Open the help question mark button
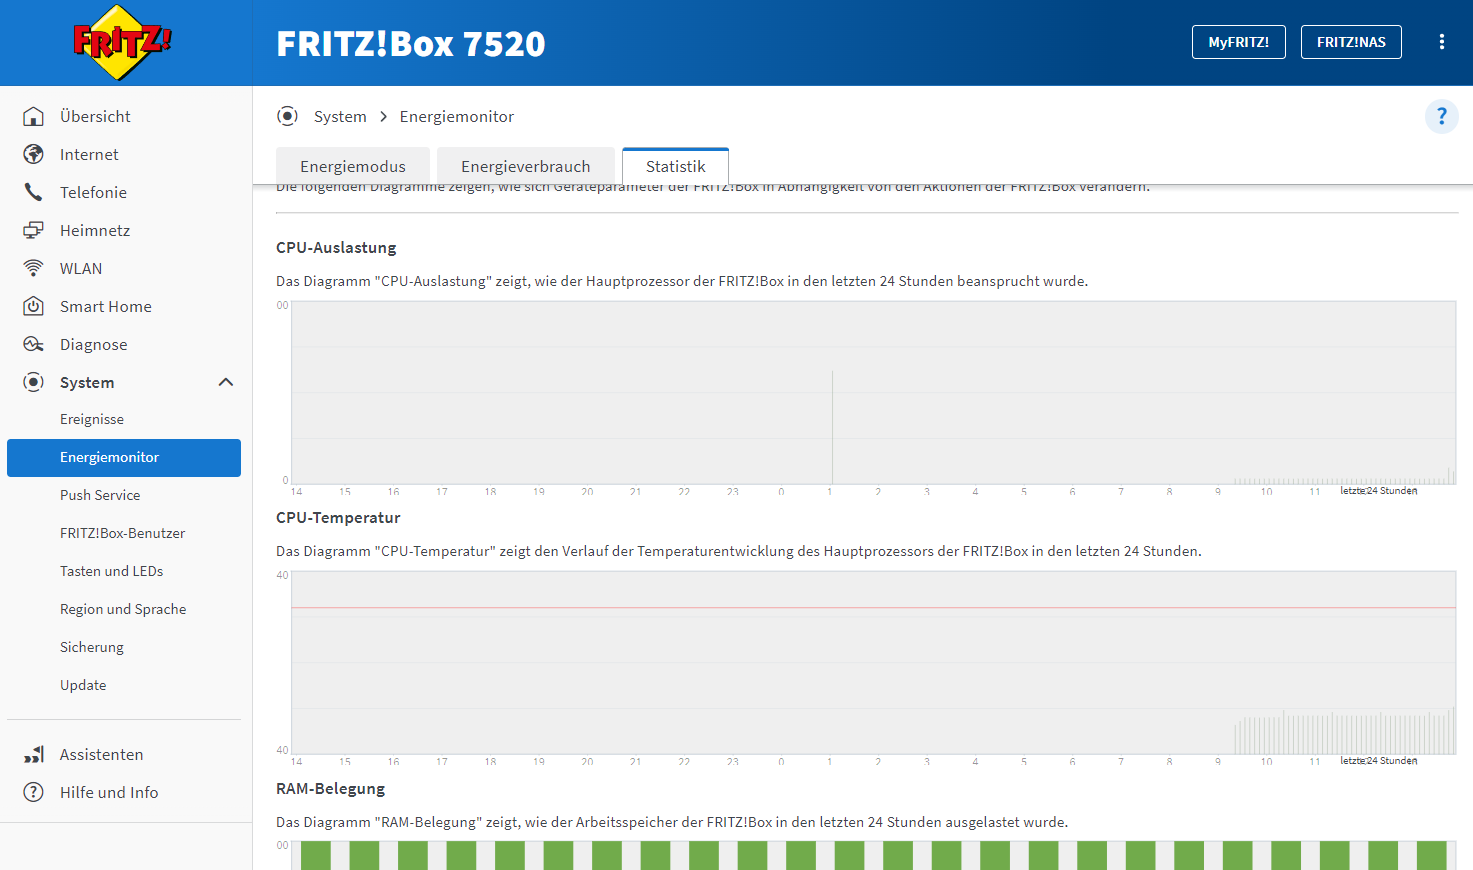The width and height of the screenshot is (1473, 870). pos(1441,116)
